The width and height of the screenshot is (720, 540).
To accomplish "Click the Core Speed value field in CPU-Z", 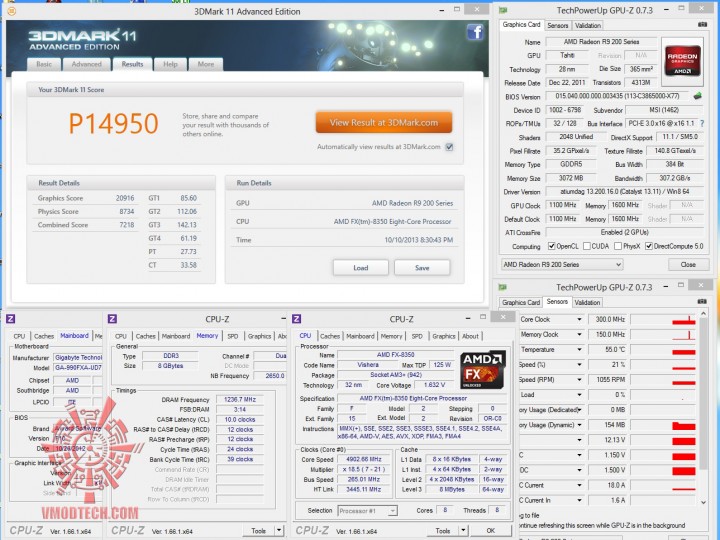I will [x=365, y=459].
